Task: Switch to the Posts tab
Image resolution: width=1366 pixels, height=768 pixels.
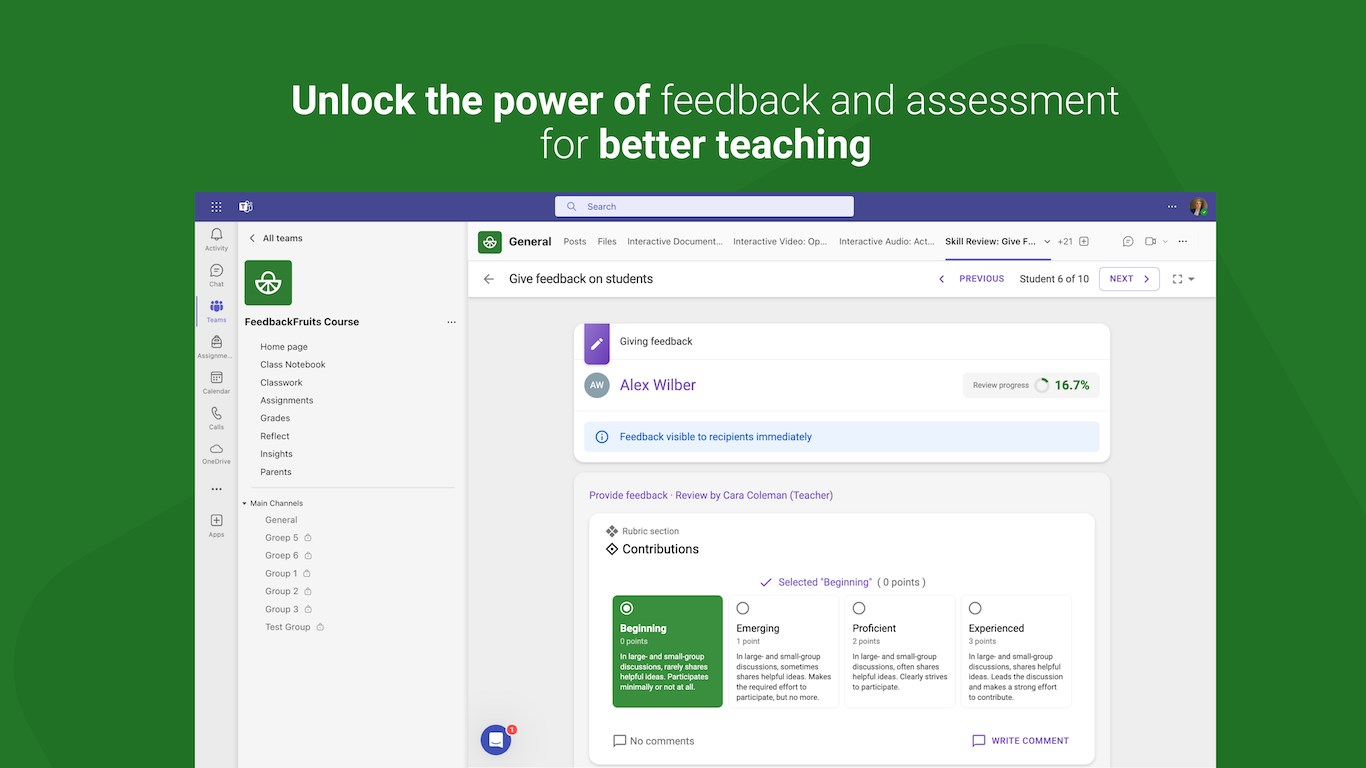Action: coord(575,241)
